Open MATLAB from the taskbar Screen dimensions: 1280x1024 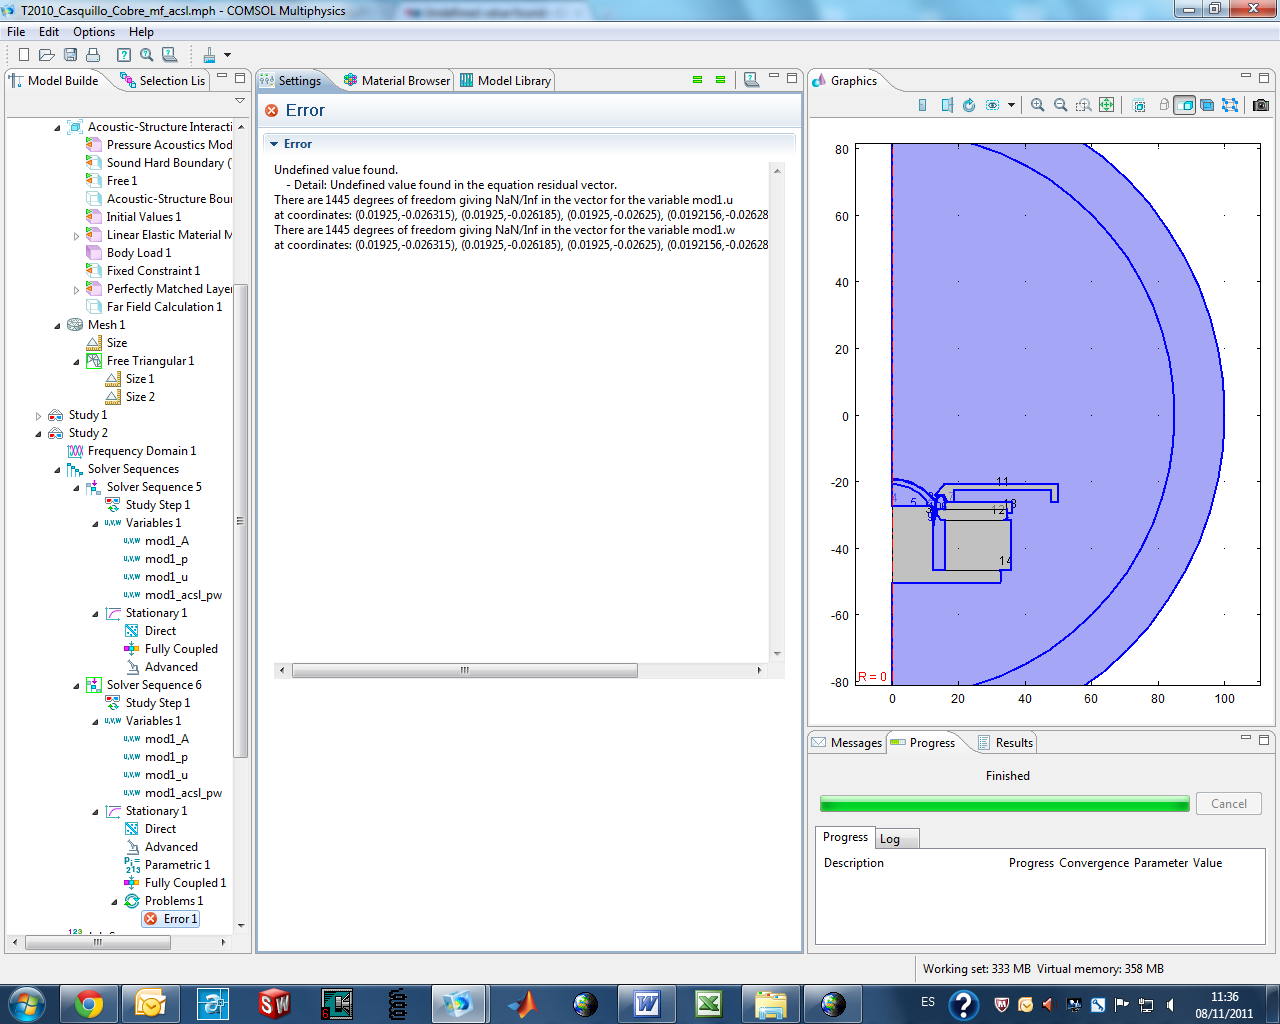pyautogui.click(x=523, y=1003)
